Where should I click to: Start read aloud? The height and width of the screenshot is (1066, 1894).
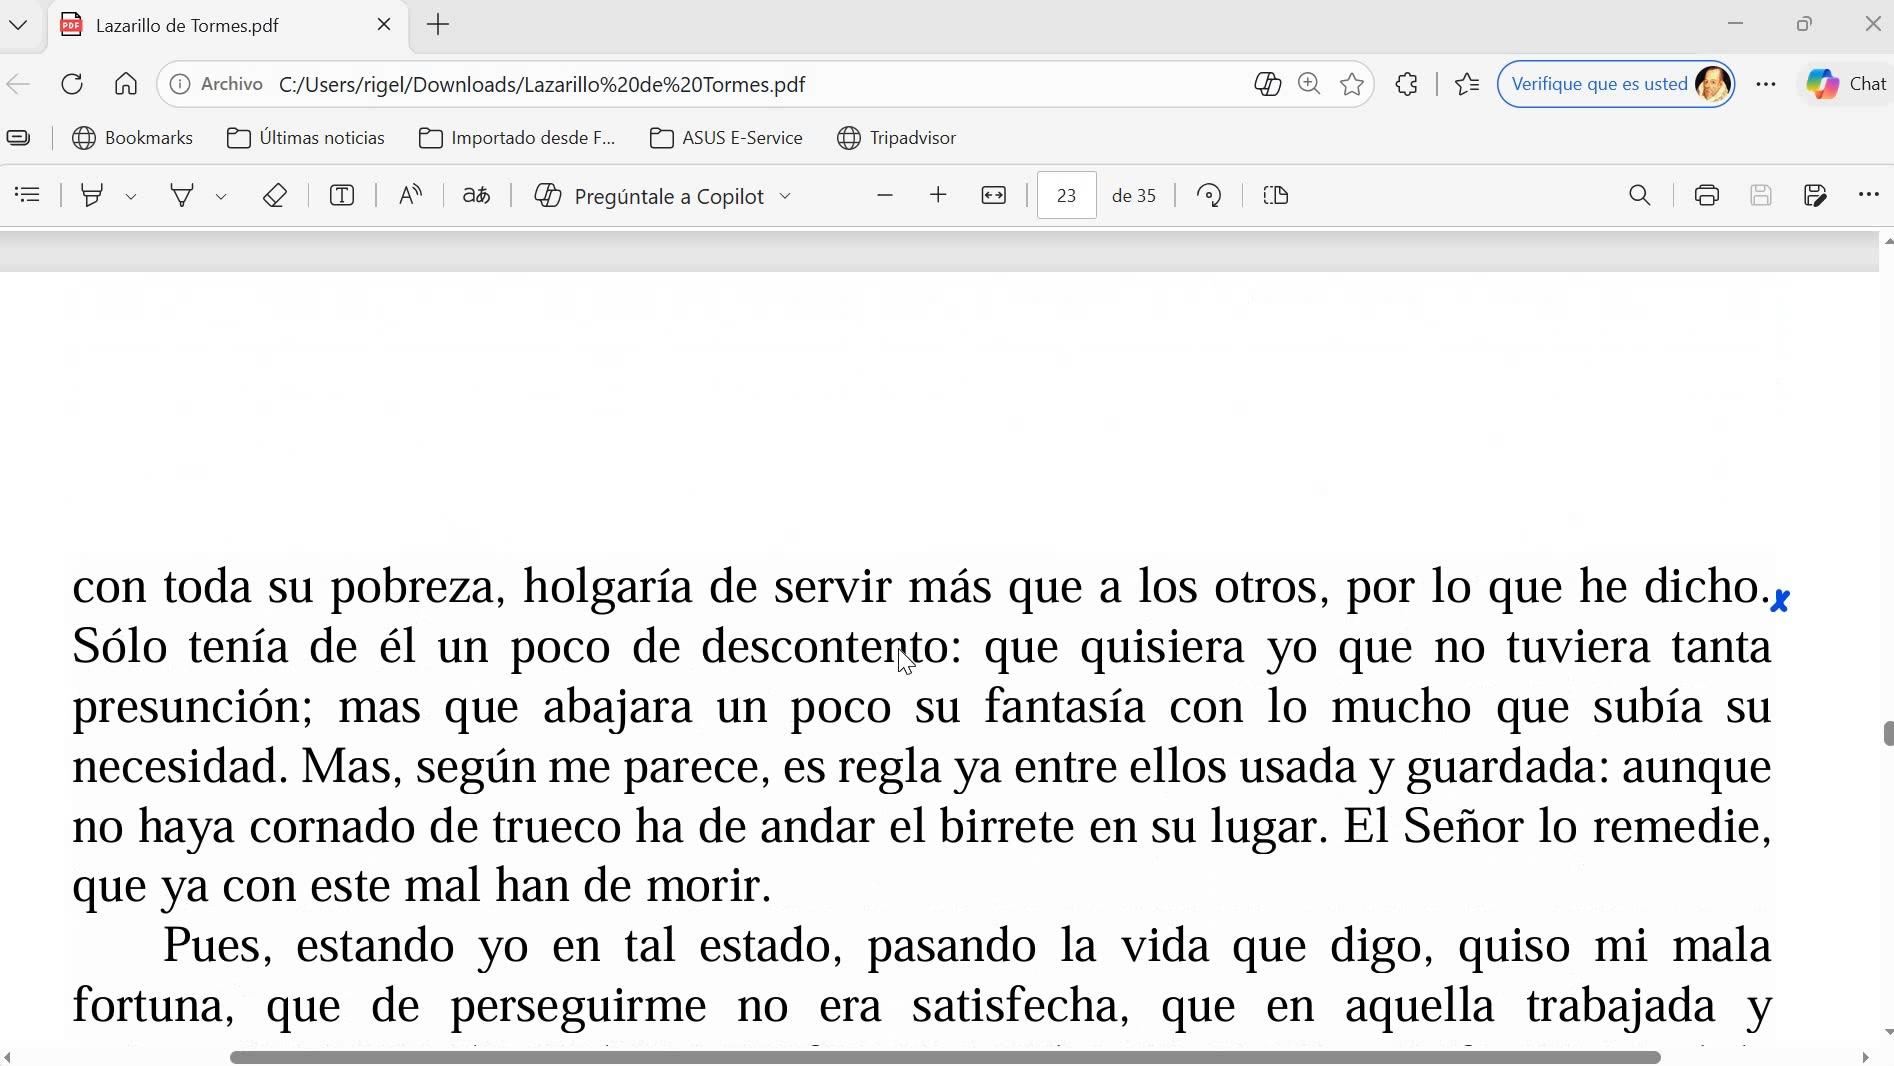point(410,195)
